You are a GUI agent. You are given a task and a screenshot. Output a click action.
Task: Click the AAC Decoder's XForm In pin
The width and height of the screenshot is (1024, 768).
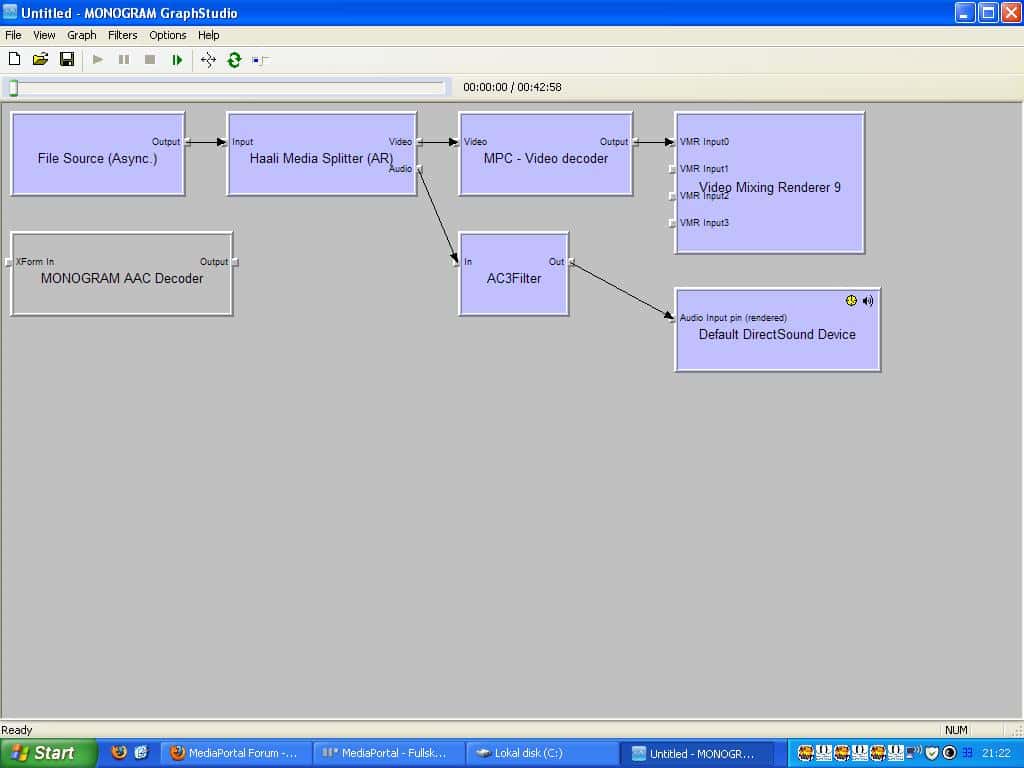tap(8, 262)
